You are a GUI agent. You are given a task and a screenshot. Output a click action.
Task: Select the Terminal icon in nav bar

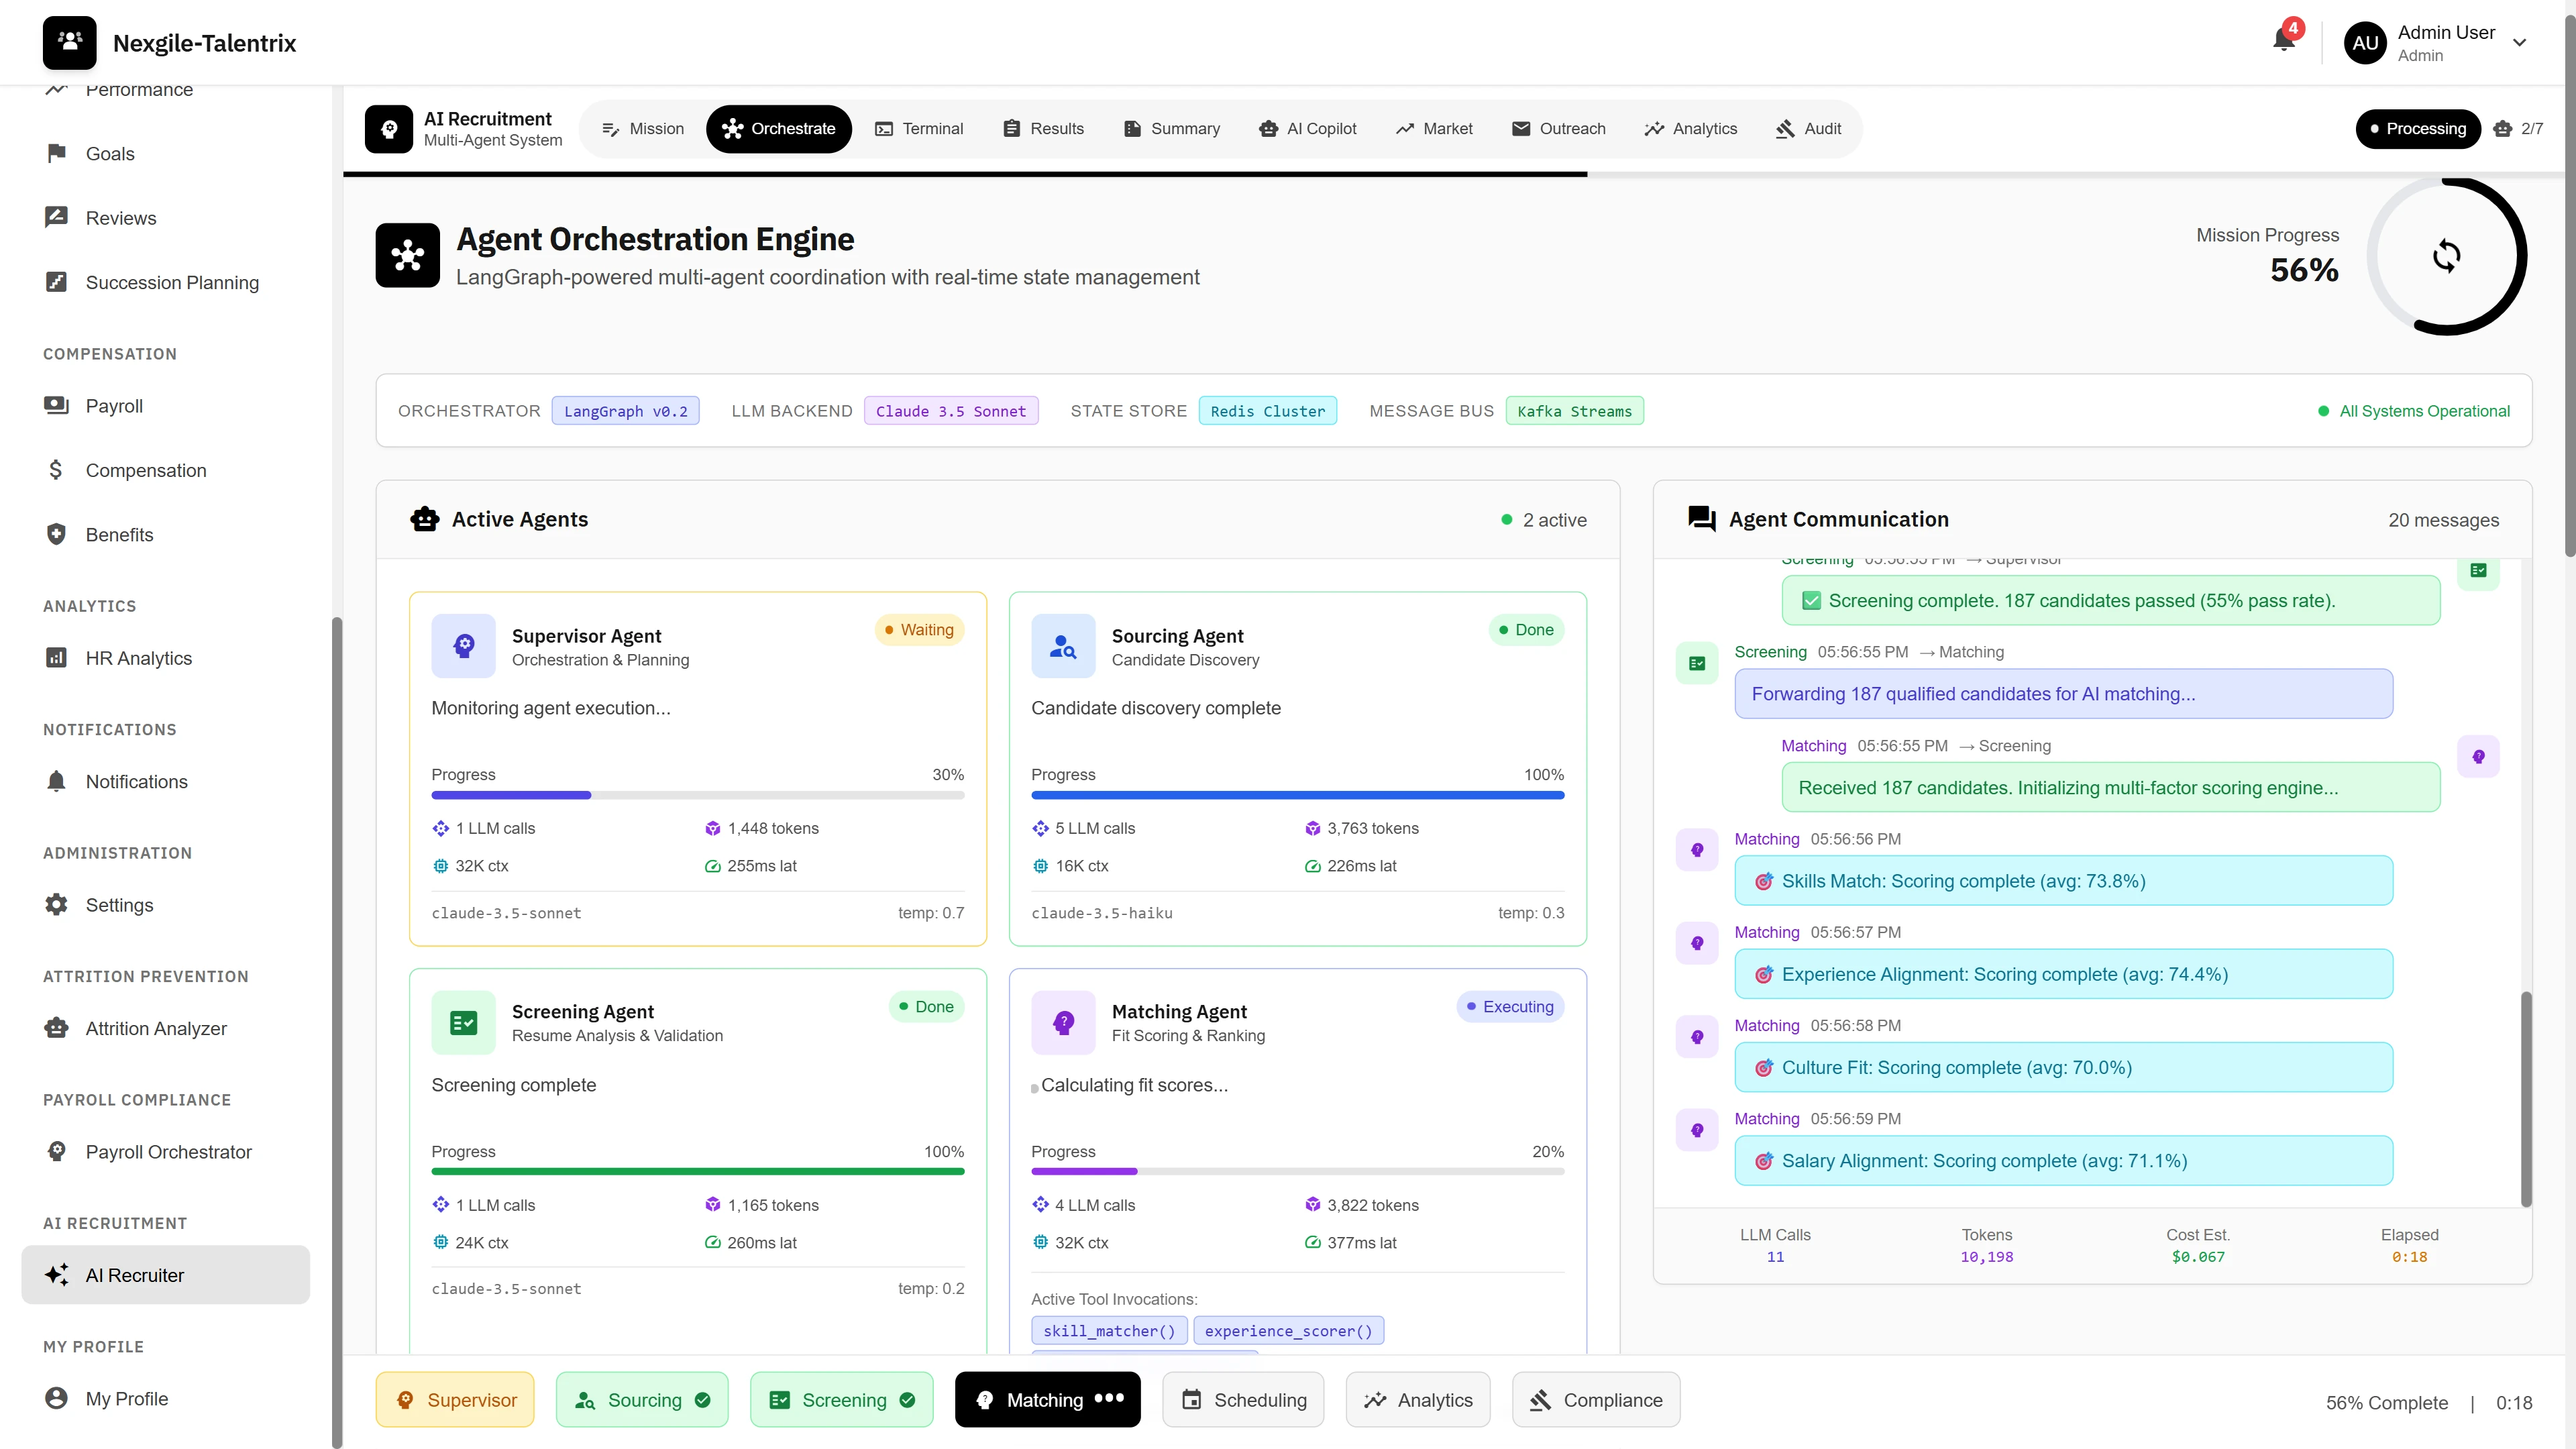tap(884, 128)
